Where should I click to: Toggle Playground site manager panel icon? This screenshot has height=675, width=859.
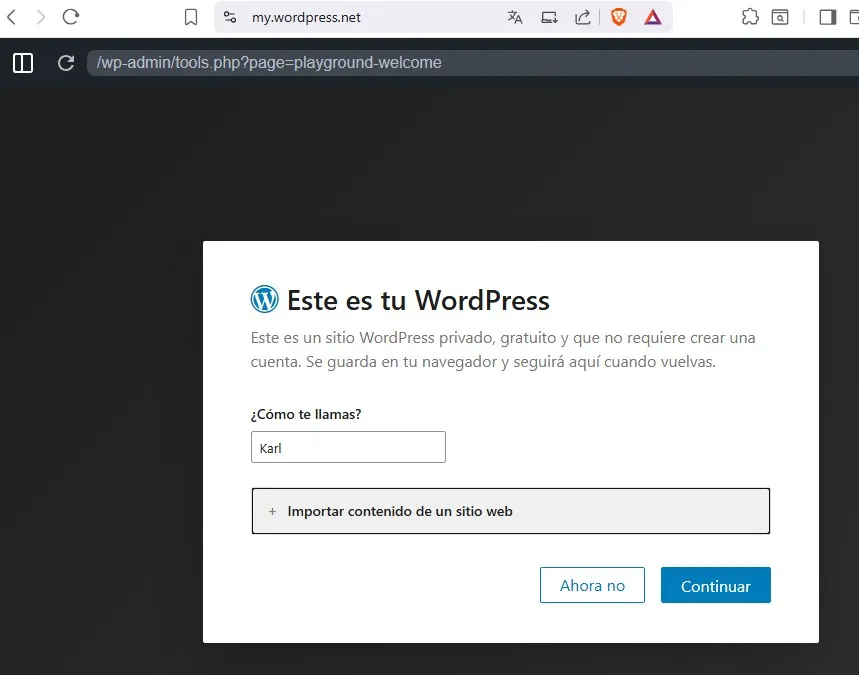click(x=23, y=63)
